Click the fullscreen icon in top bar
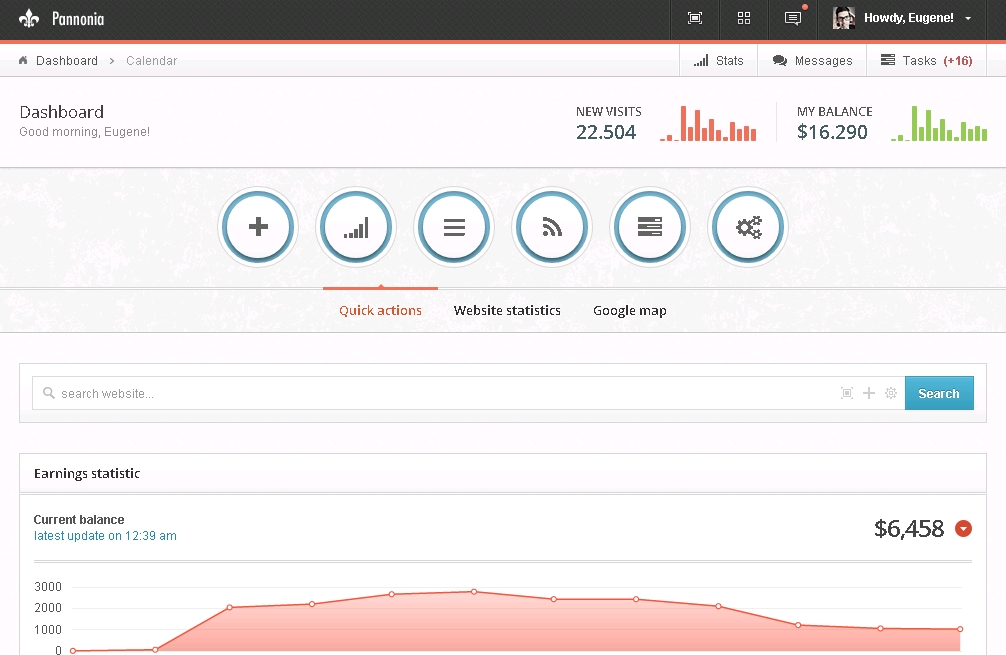The width and height of the screenshot is (1006, 655). tap(695, 18)
